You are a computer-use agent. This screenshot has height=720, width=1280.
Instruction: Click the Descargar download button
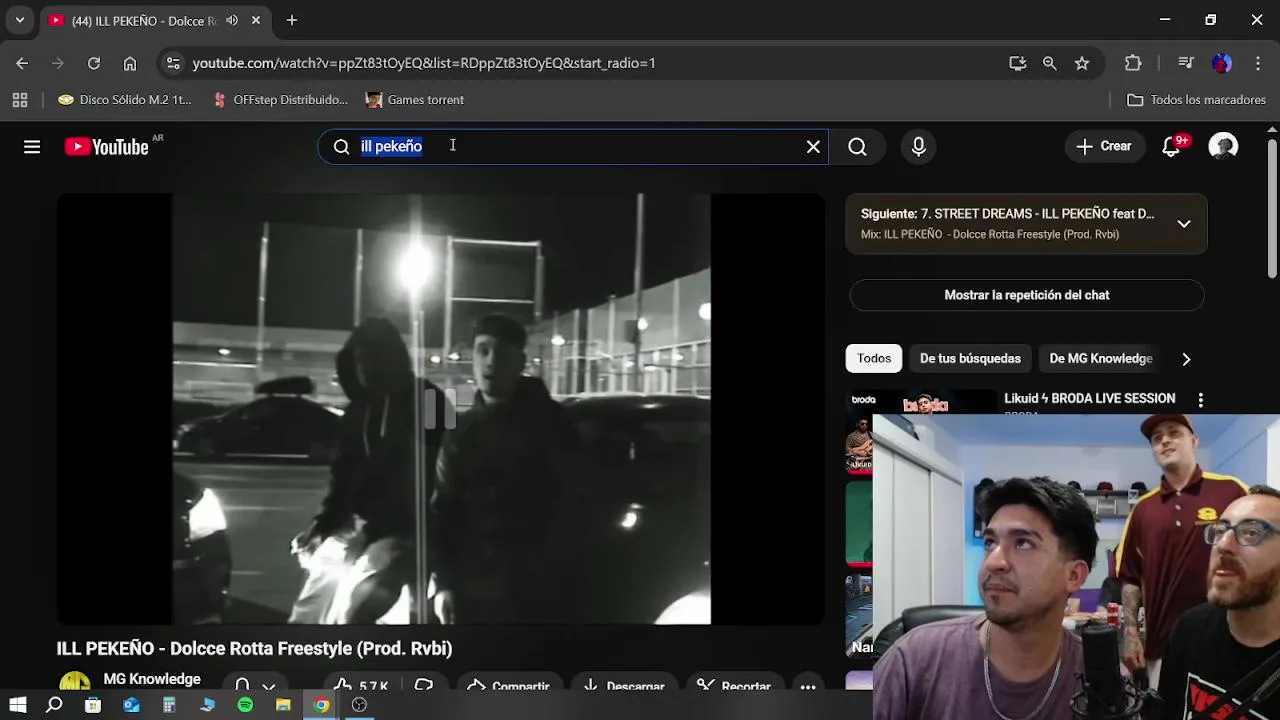624,686
